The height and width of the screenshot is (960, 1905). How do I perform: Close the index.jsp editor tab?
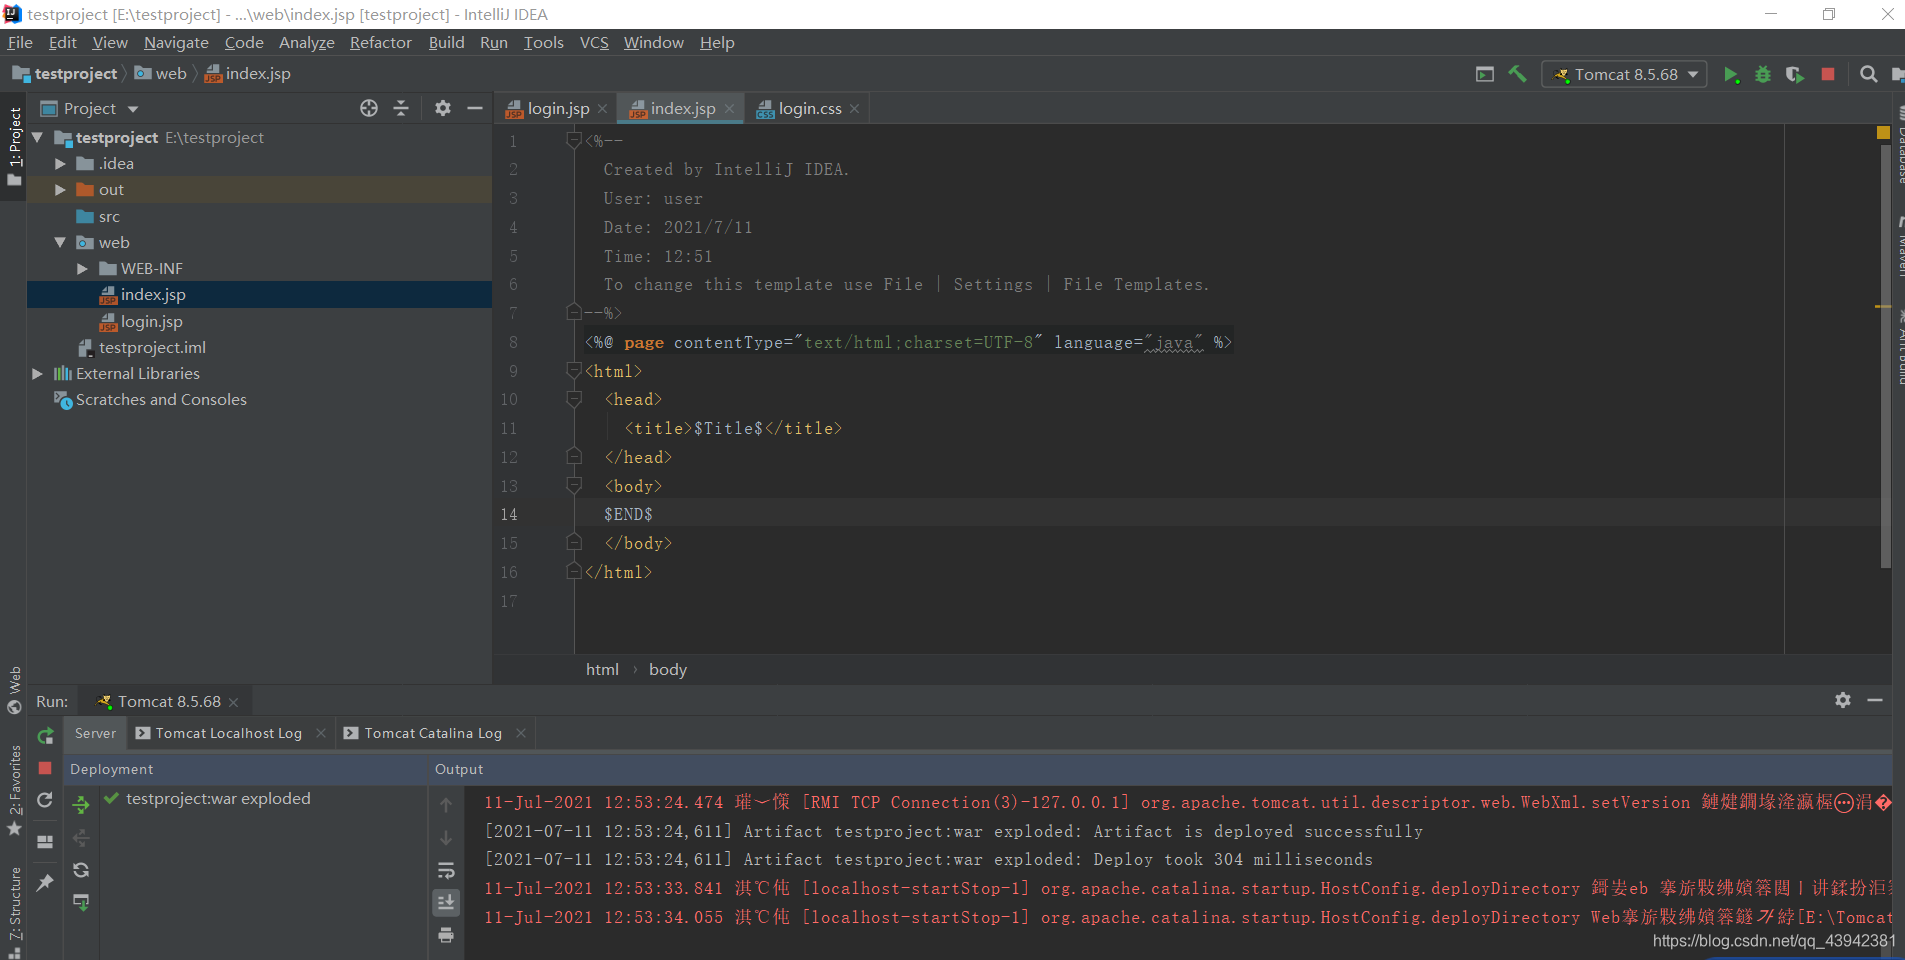(x=729, y=109)
